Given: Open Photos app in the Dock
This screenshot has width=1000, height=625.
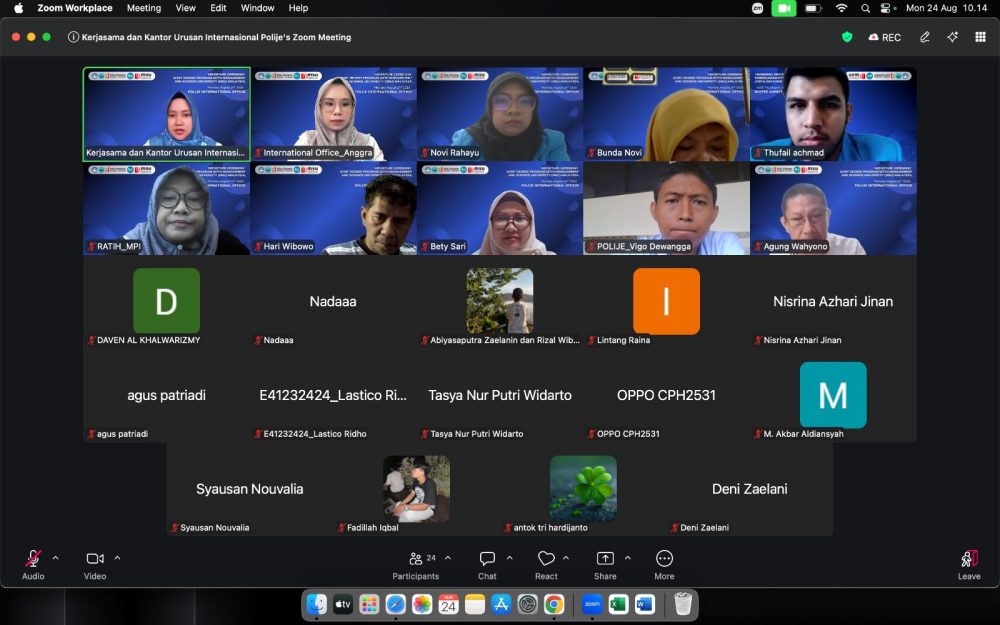Looking at the screenshot, I should [422, 603].
